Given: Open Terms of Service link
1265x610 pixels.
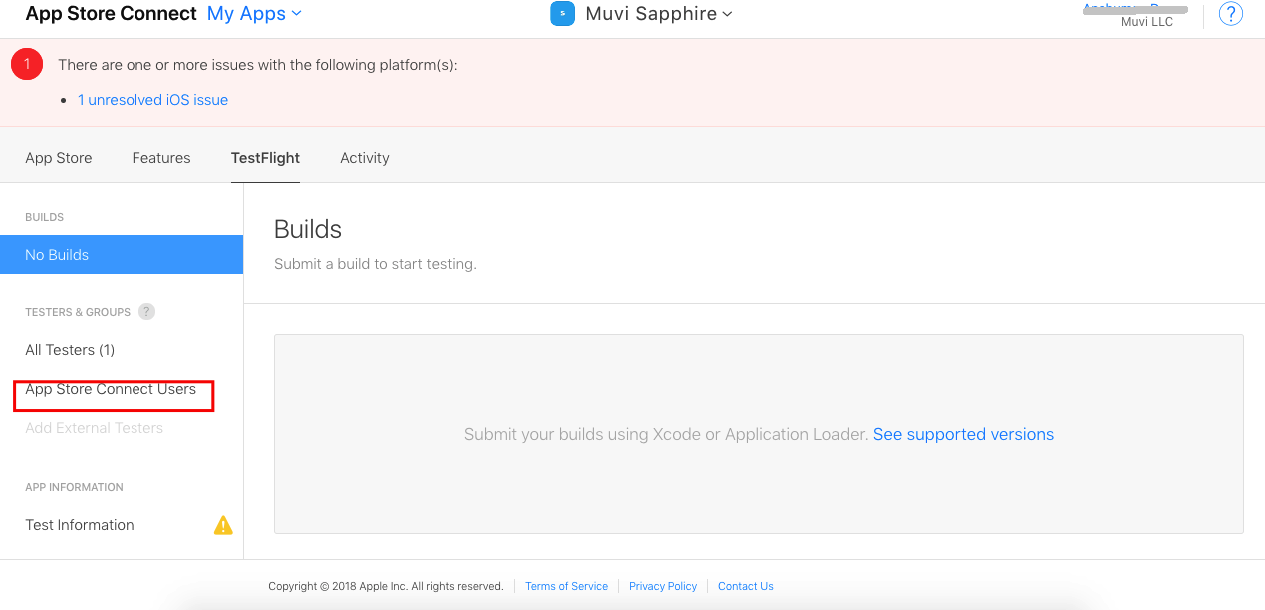Looking at the screenshot, I should point(566,586).
